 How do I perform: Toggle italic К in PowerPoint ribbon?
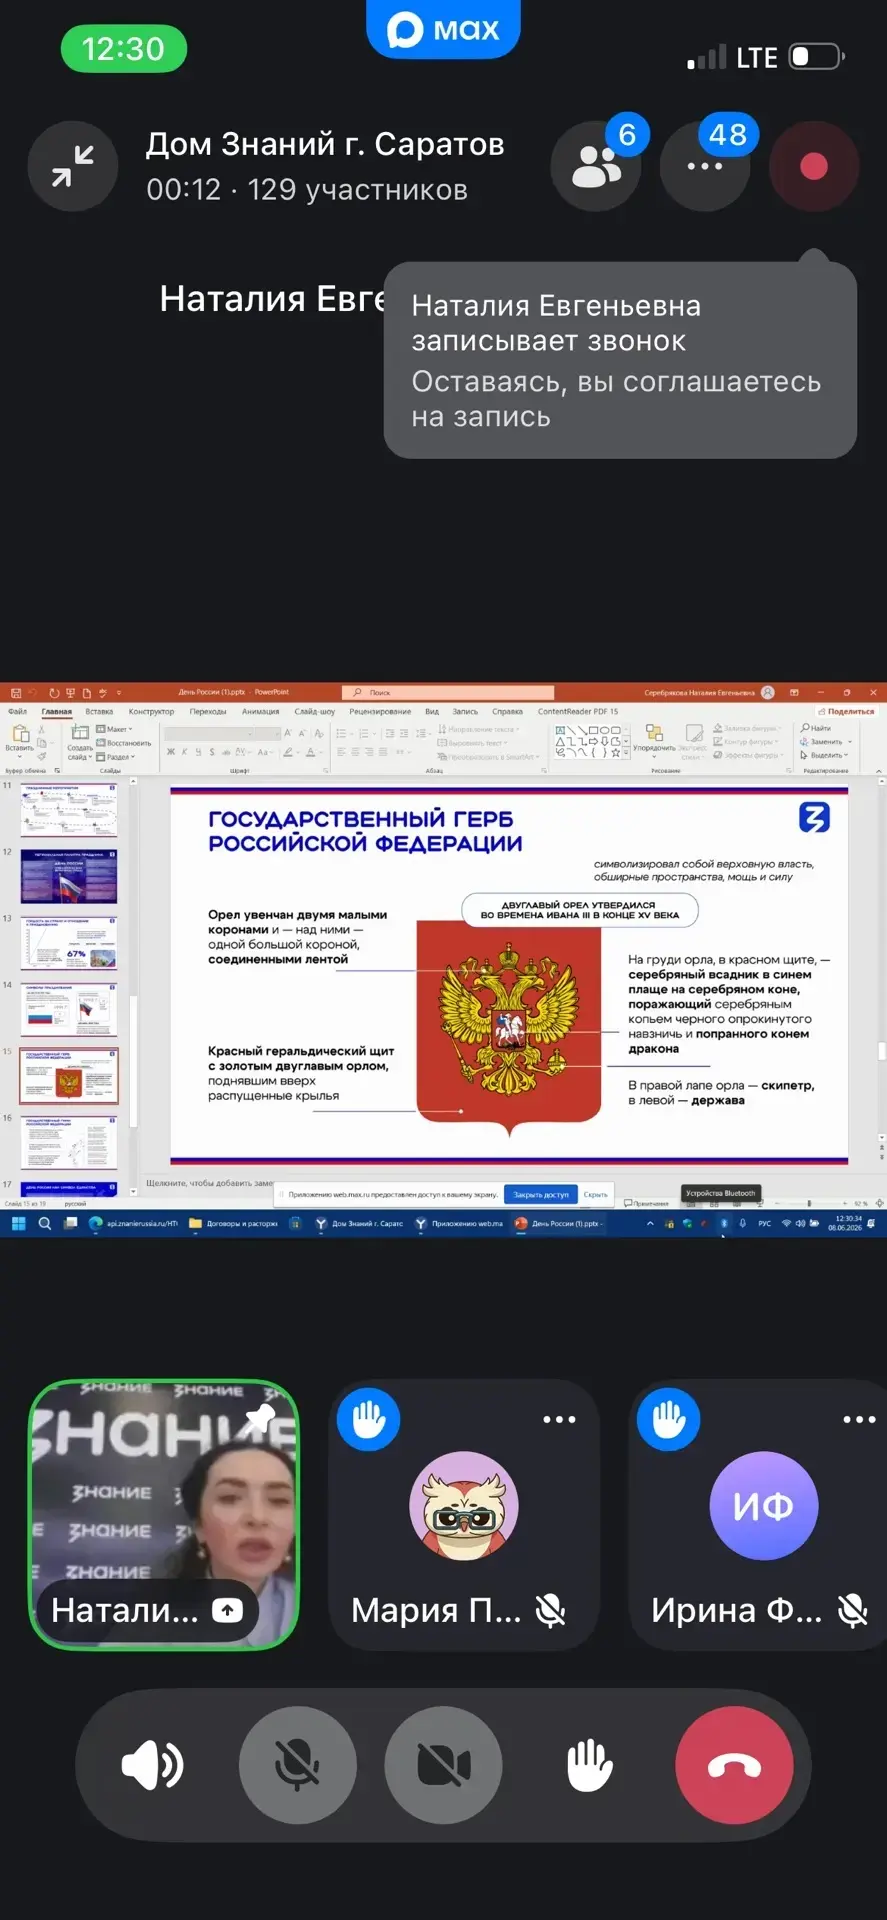[x=184, y=752]
